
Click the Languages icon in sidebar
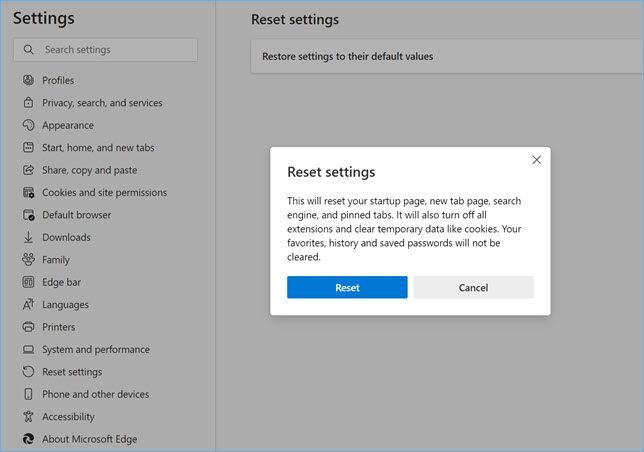[x=28, y=305]
